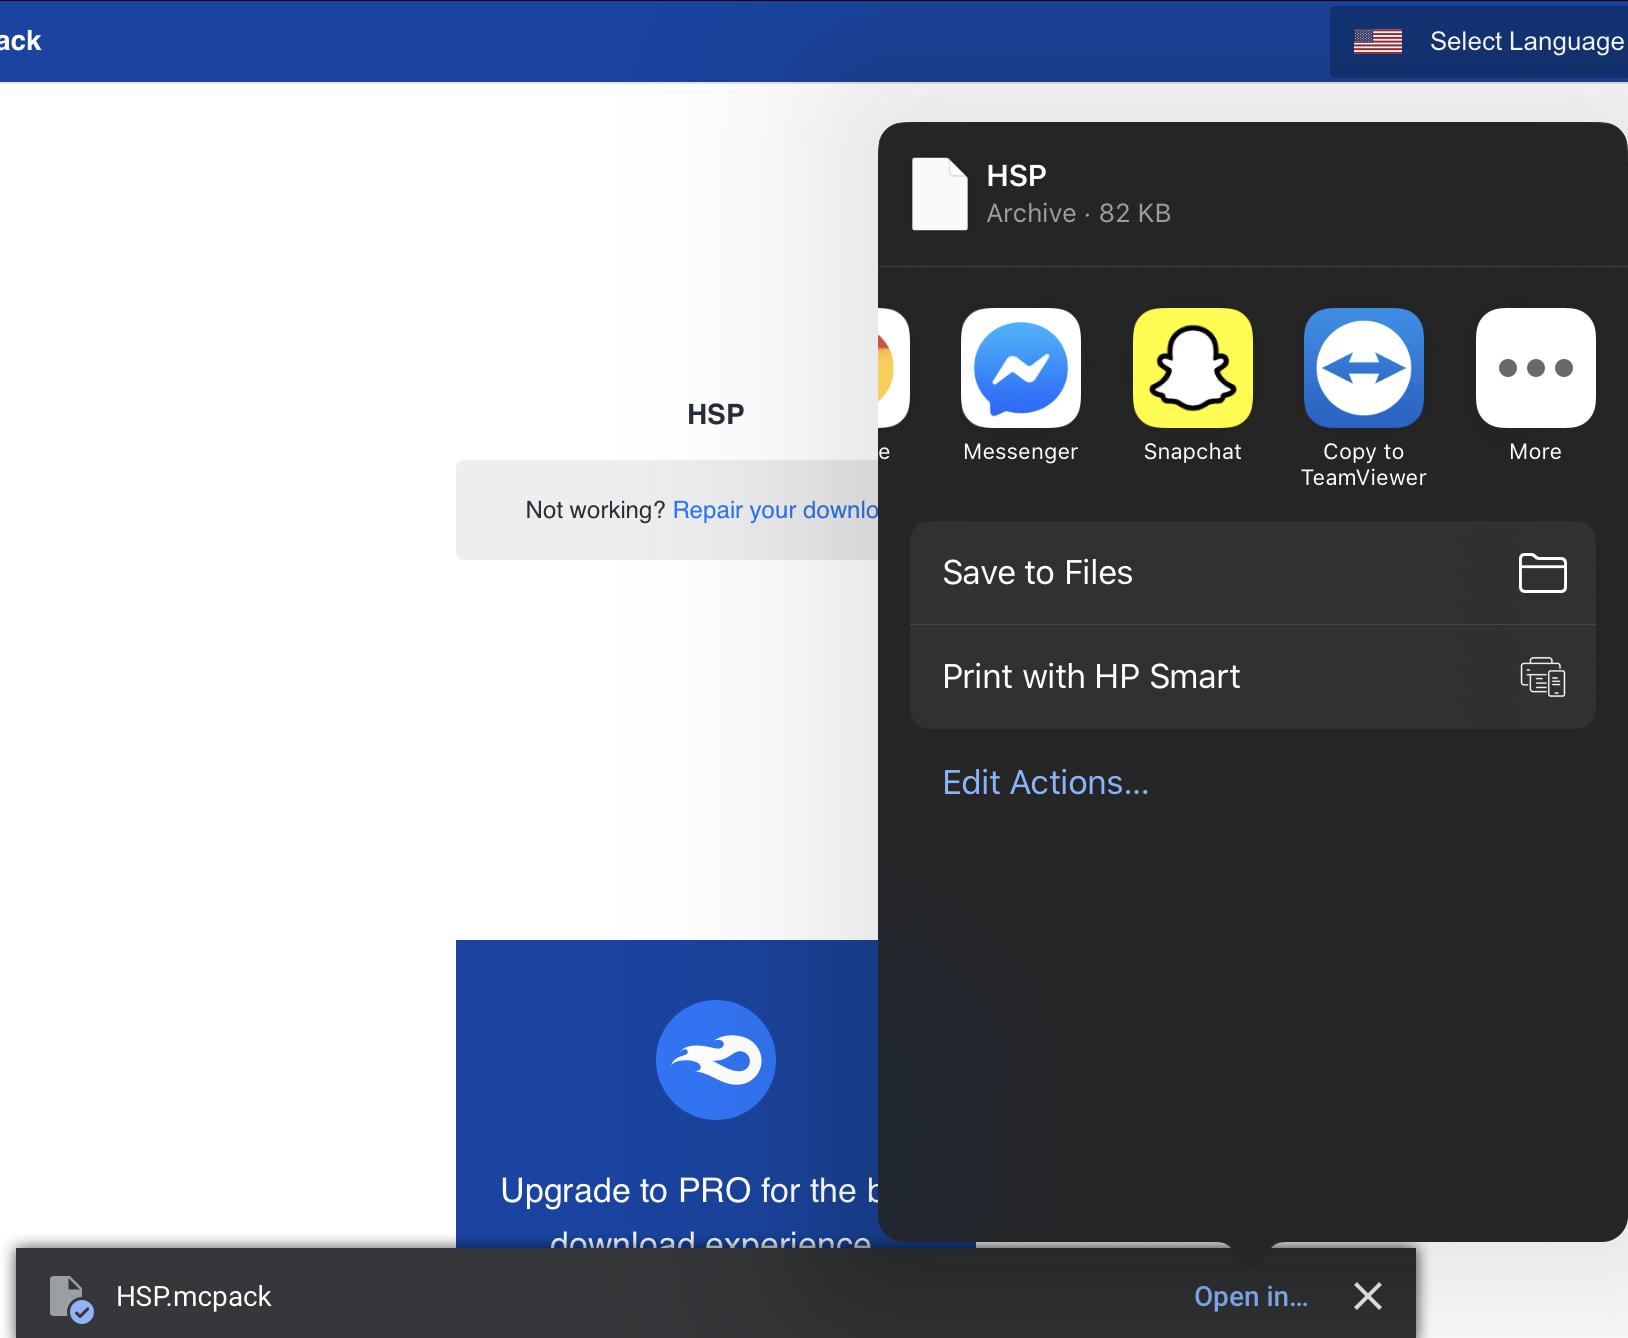Share the file to Snapchat
This screenshot has width=1628, height=1338.
1192,368
